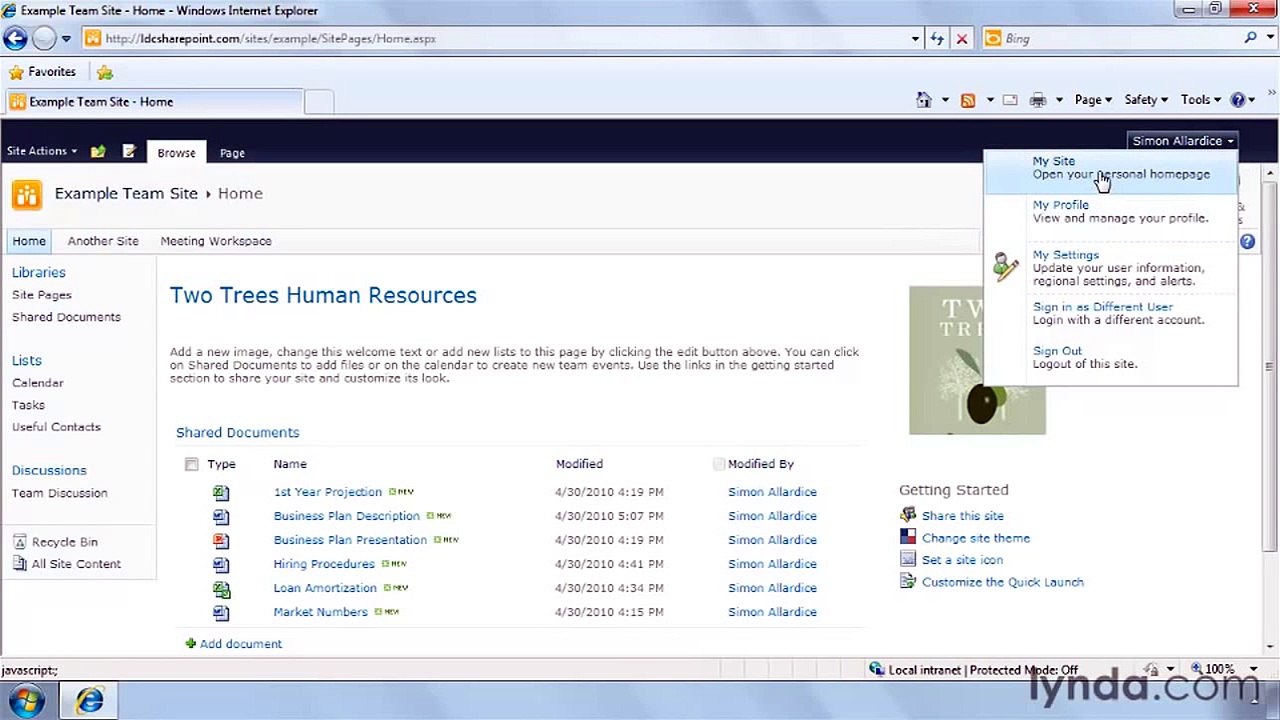Click the address bar URL field
Screen dimensions: 1280x720
[495, 38]
